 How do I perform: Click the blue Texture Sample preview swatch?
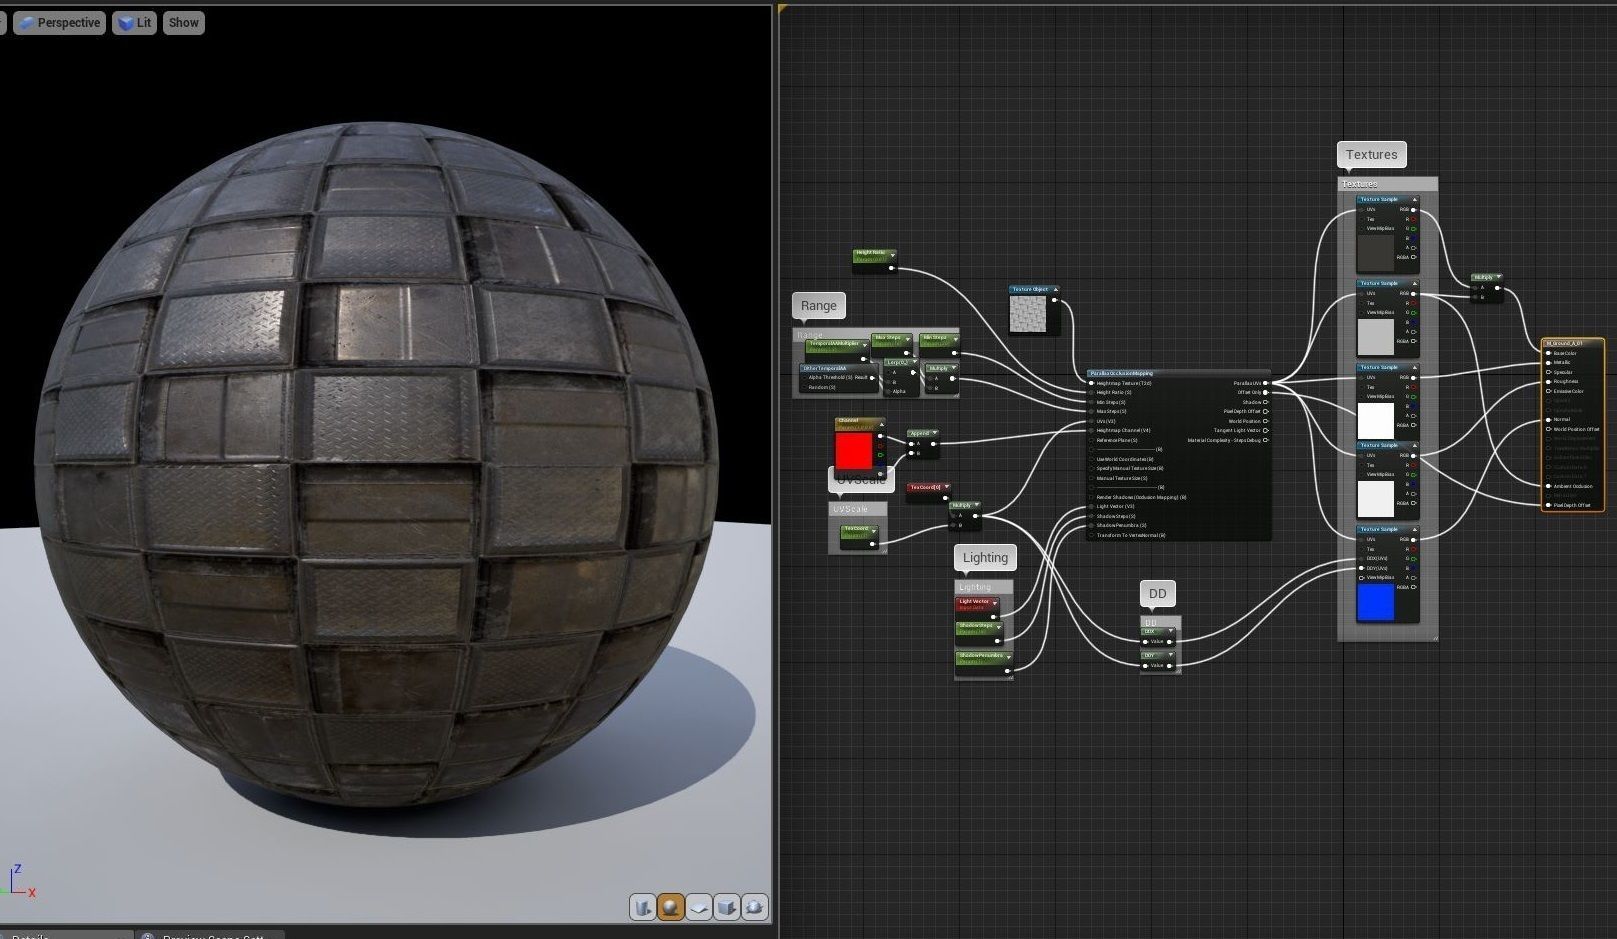point(1375,602)
